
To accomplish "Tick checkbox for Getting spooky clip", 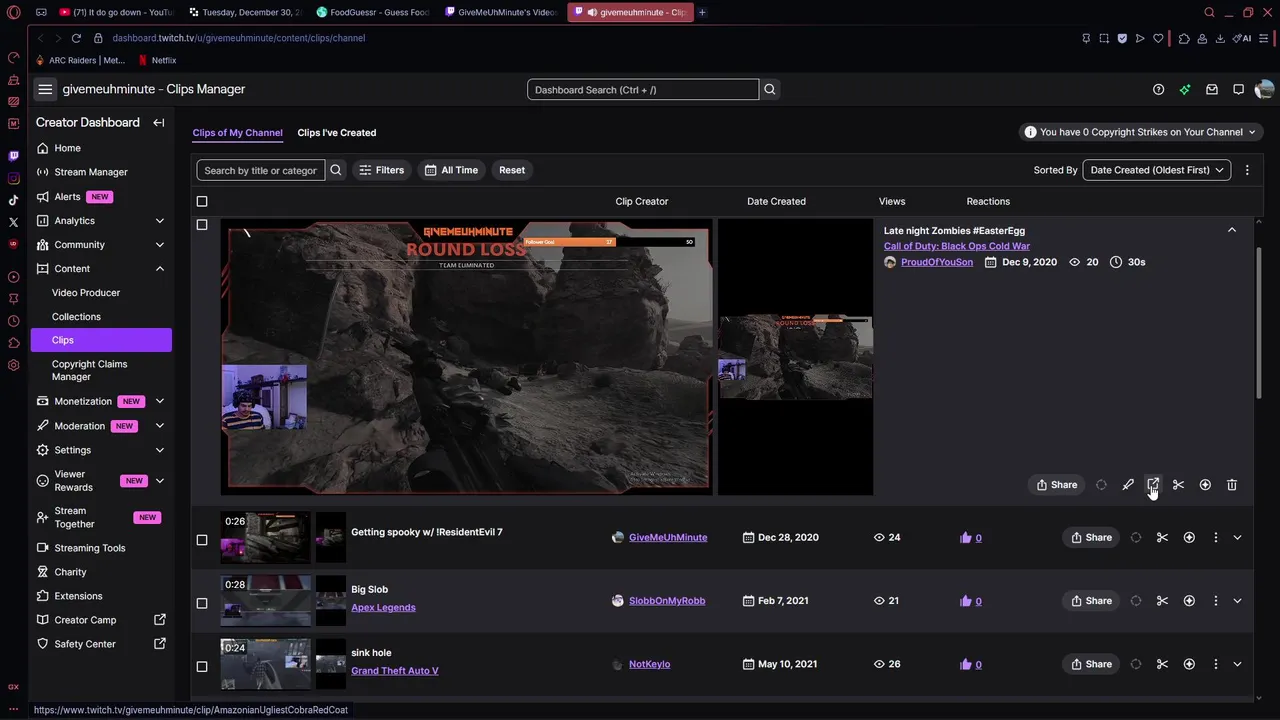I will pyautogui.click(x=202, y=540).
